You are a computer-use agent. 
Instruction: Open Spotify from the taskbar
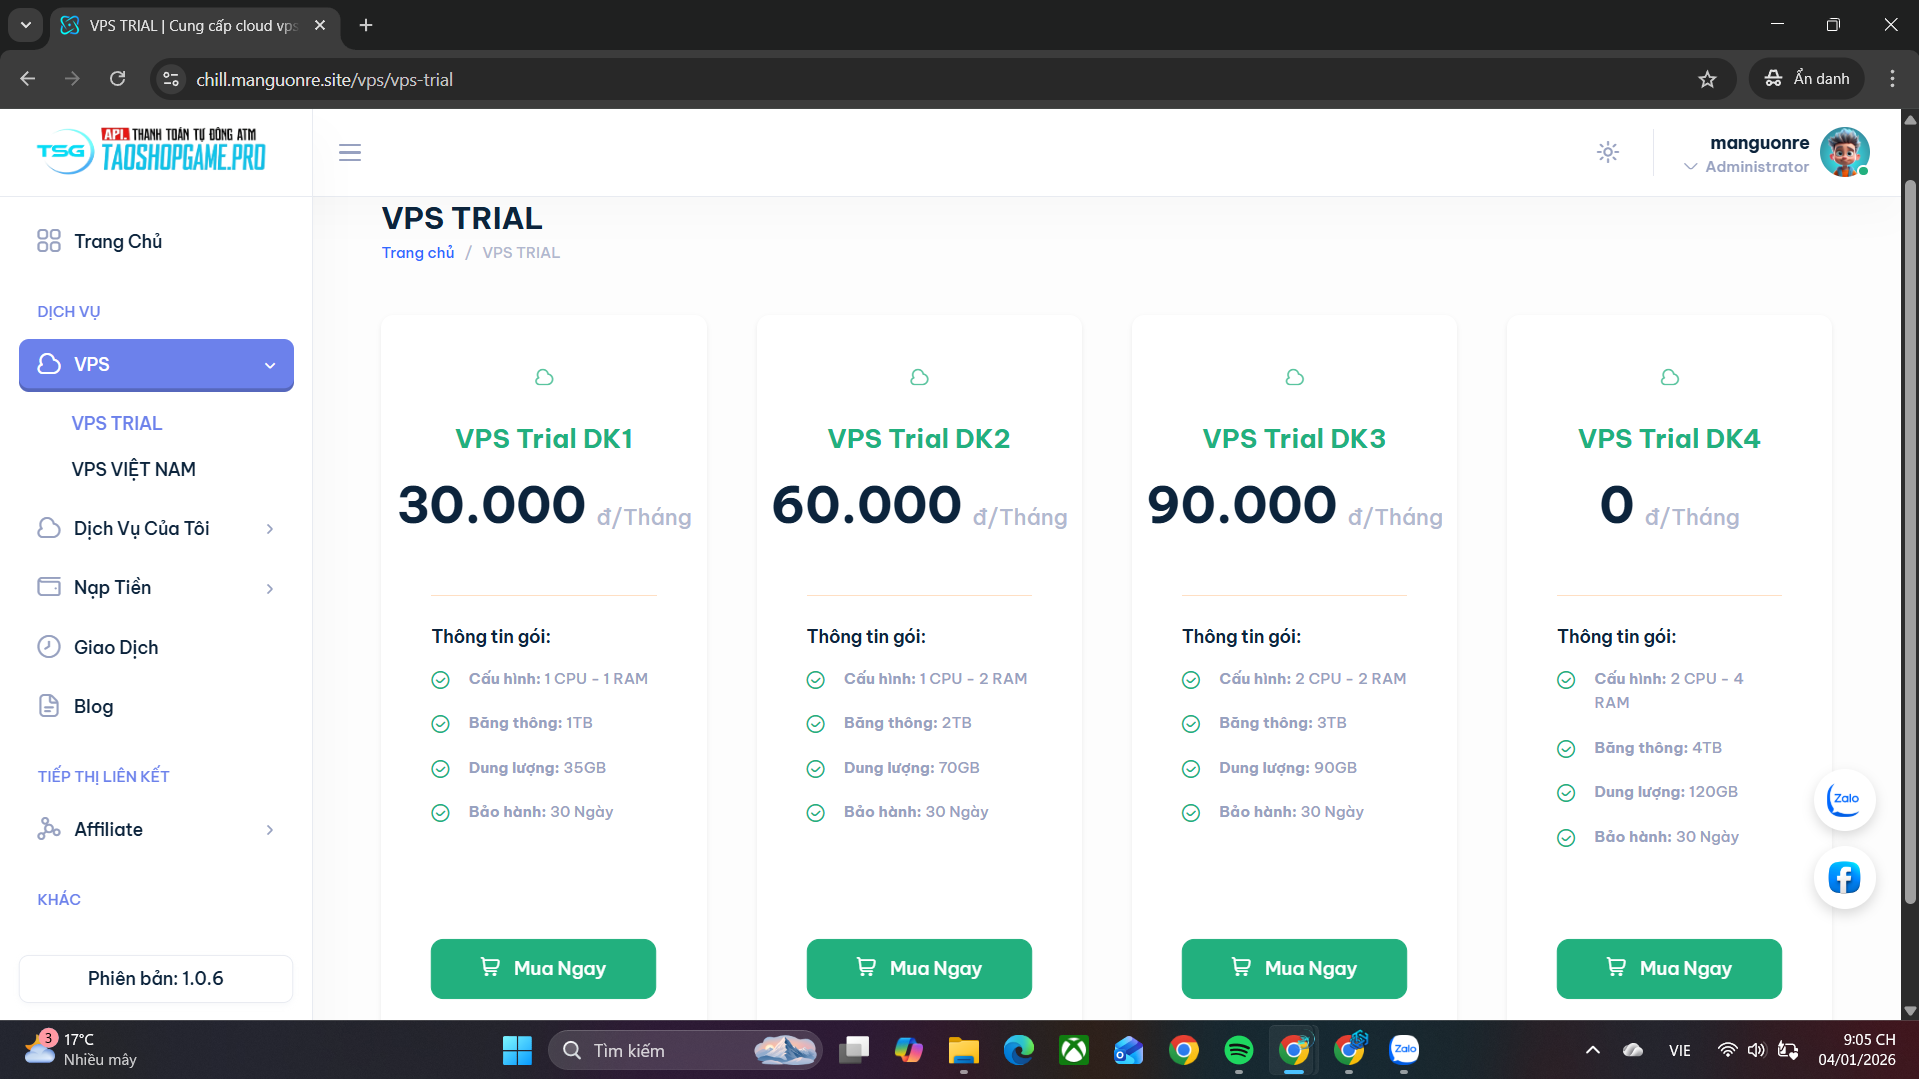(x=1238, y=1050)
